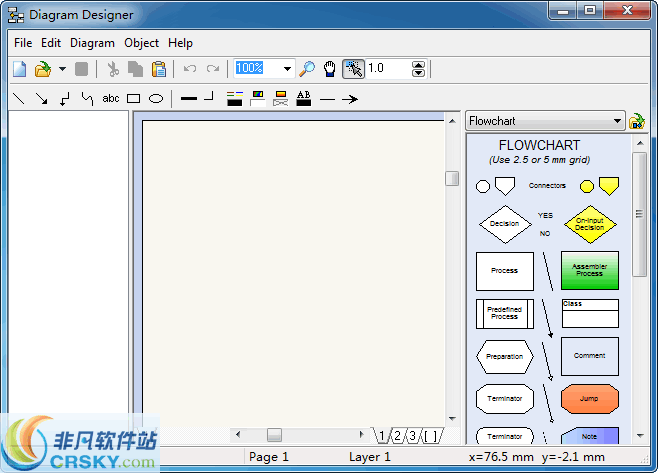Screen dimensions: 658x473
Task: Select the yellow off-page connector shape
Action: (x=609, y=186)
